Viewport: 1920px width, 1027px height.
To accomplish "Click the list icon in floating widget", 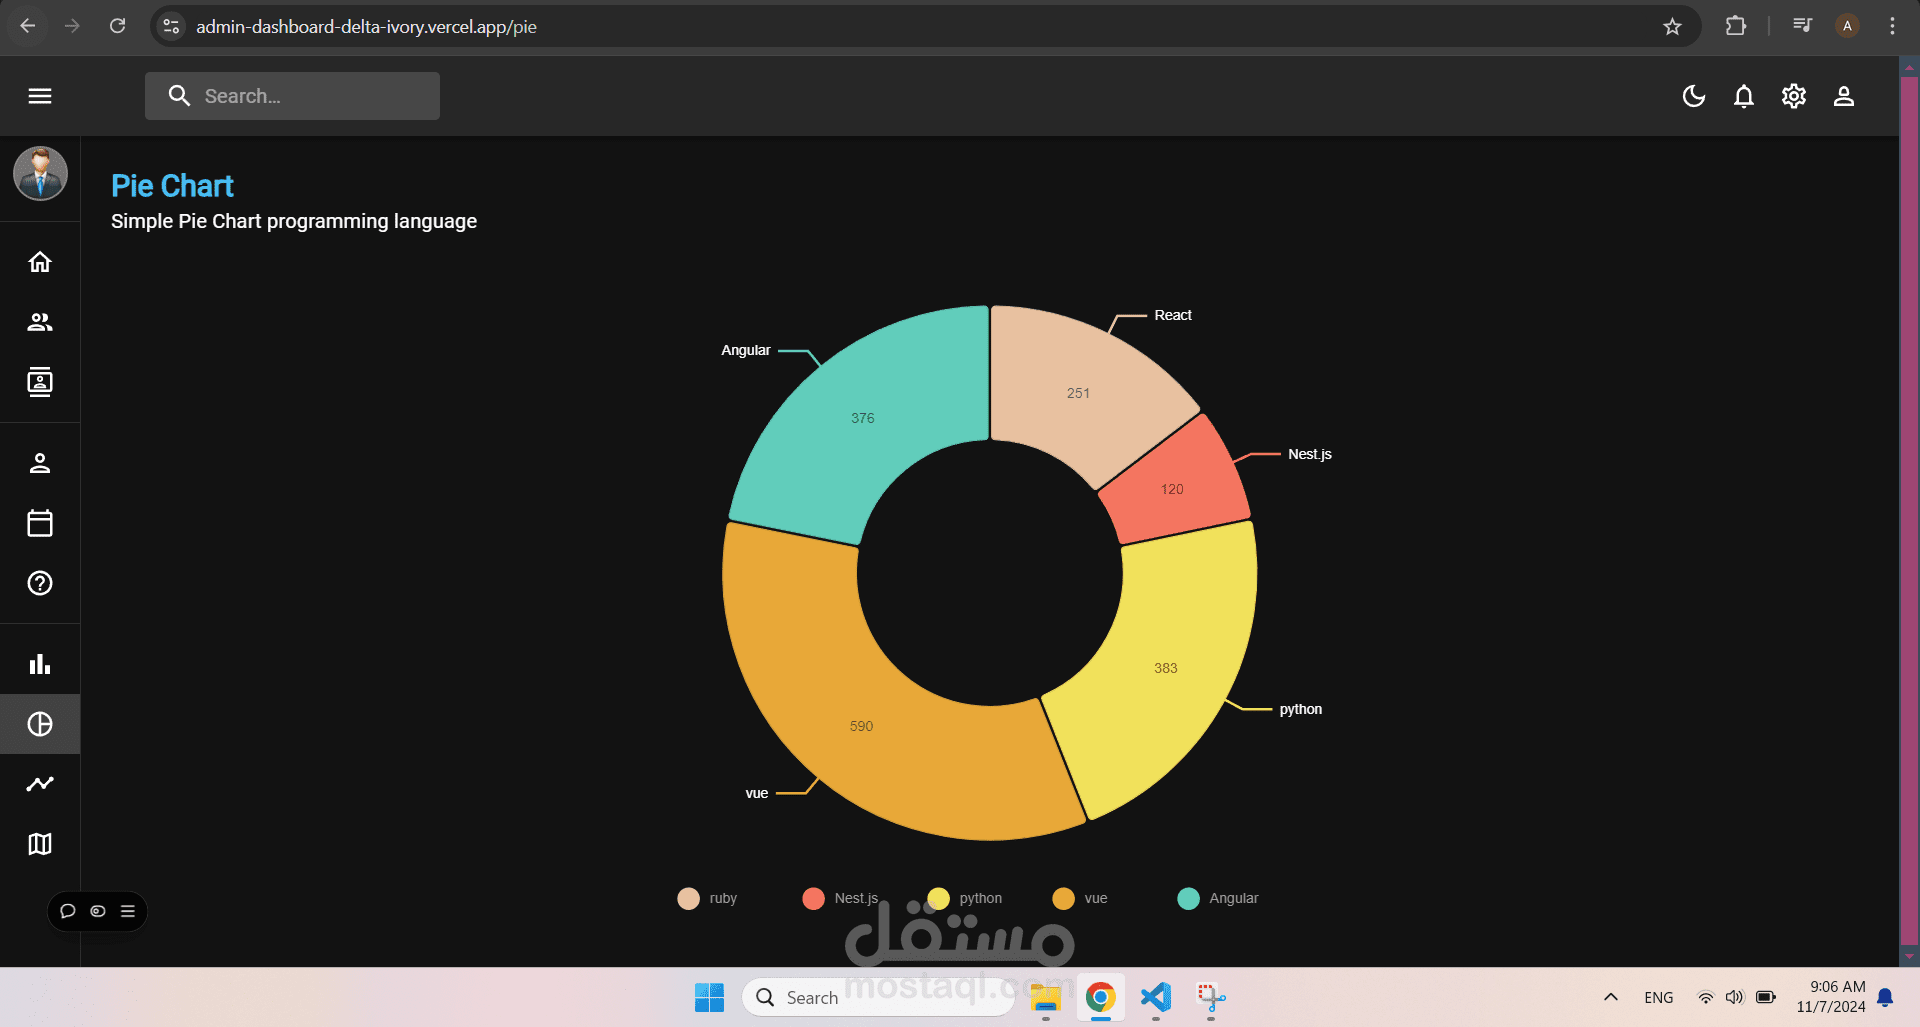I will coord(128,911).
